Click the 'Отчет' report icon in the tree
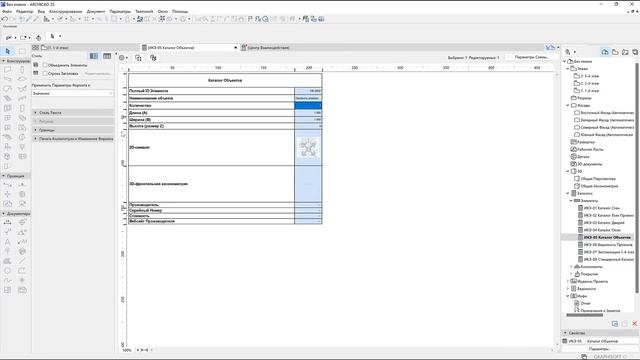 (577, 303)
